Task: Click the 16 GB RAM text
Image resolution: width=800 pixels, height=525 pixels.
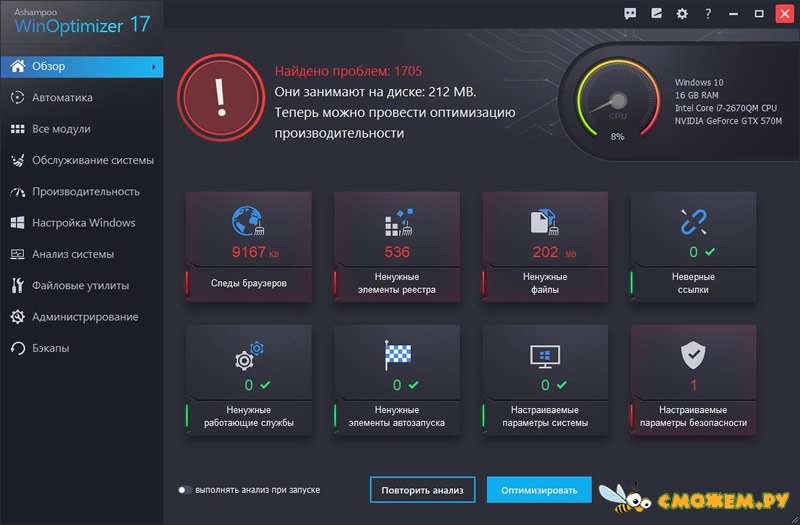Action: click(696, 95)
